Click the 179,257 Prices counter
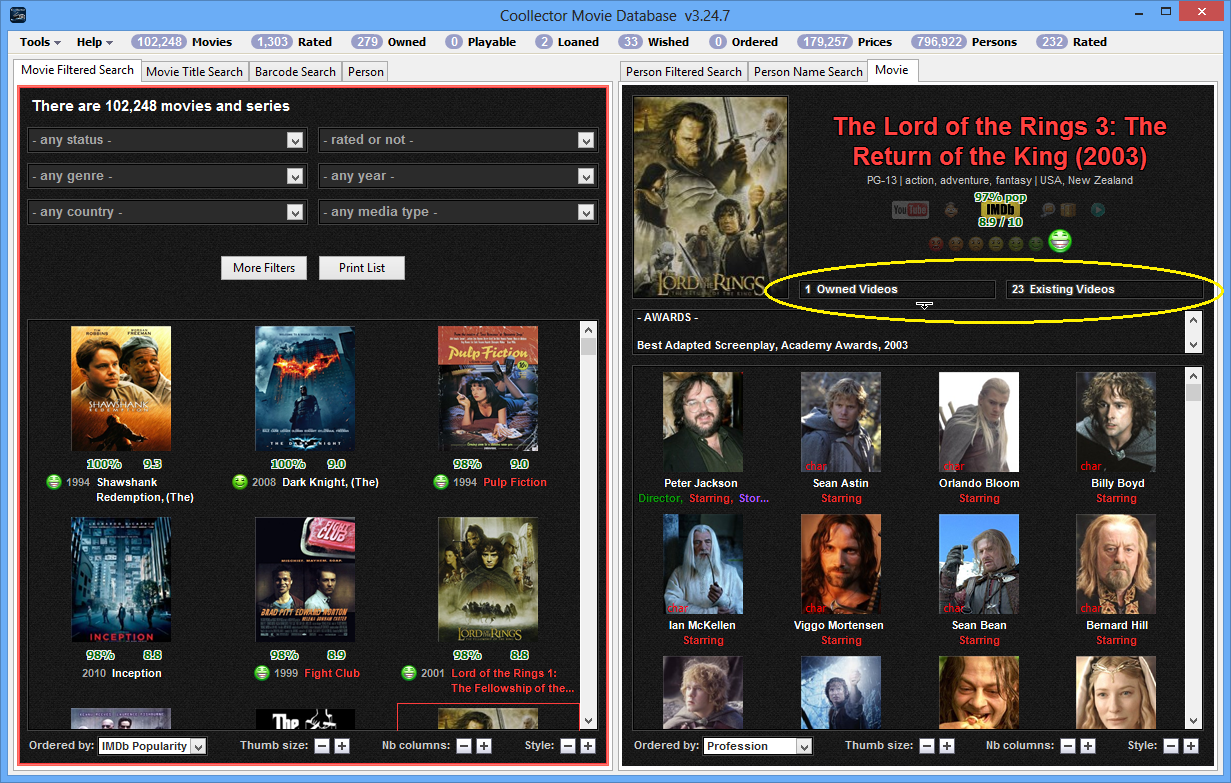The height and width of the screenshot is (783, 1231). [x=845, y=42]
